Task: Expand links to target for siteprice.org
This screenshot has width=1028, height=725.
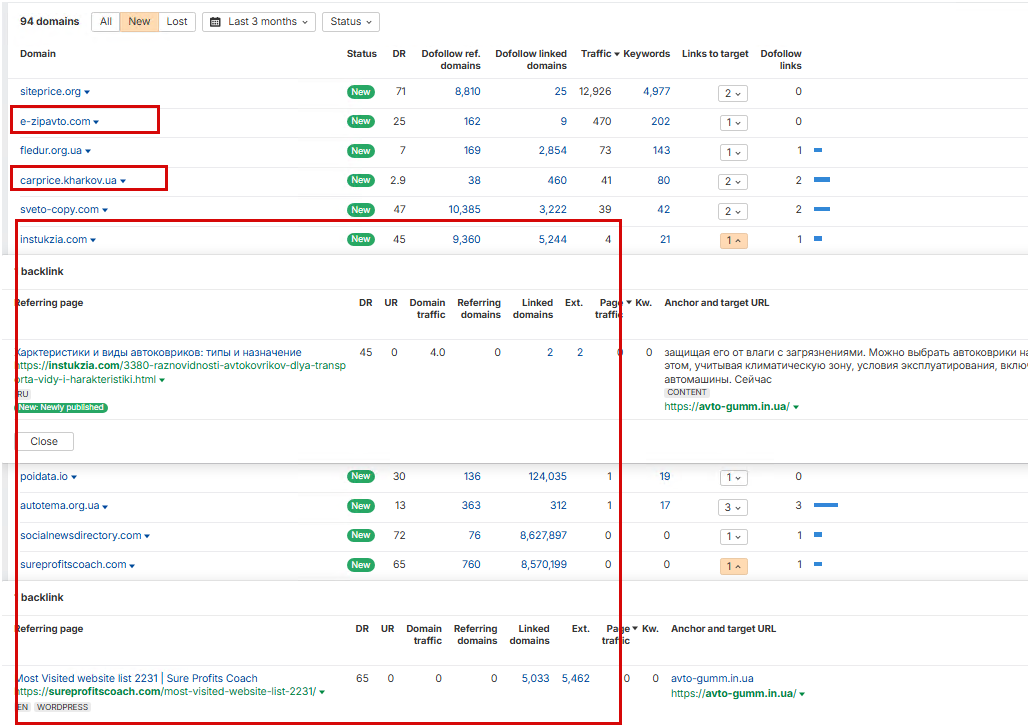Action: coord(733,93)
